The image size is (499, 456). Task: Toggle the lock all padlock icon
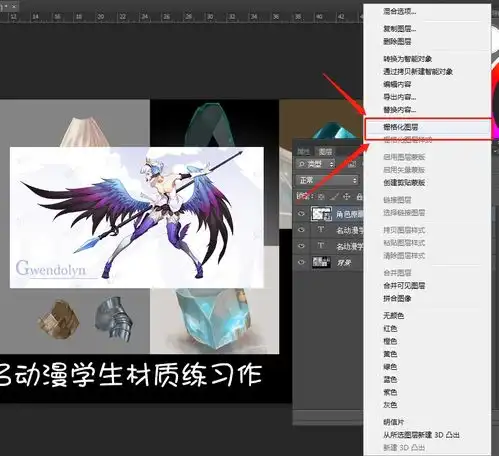tap(359, 197)
